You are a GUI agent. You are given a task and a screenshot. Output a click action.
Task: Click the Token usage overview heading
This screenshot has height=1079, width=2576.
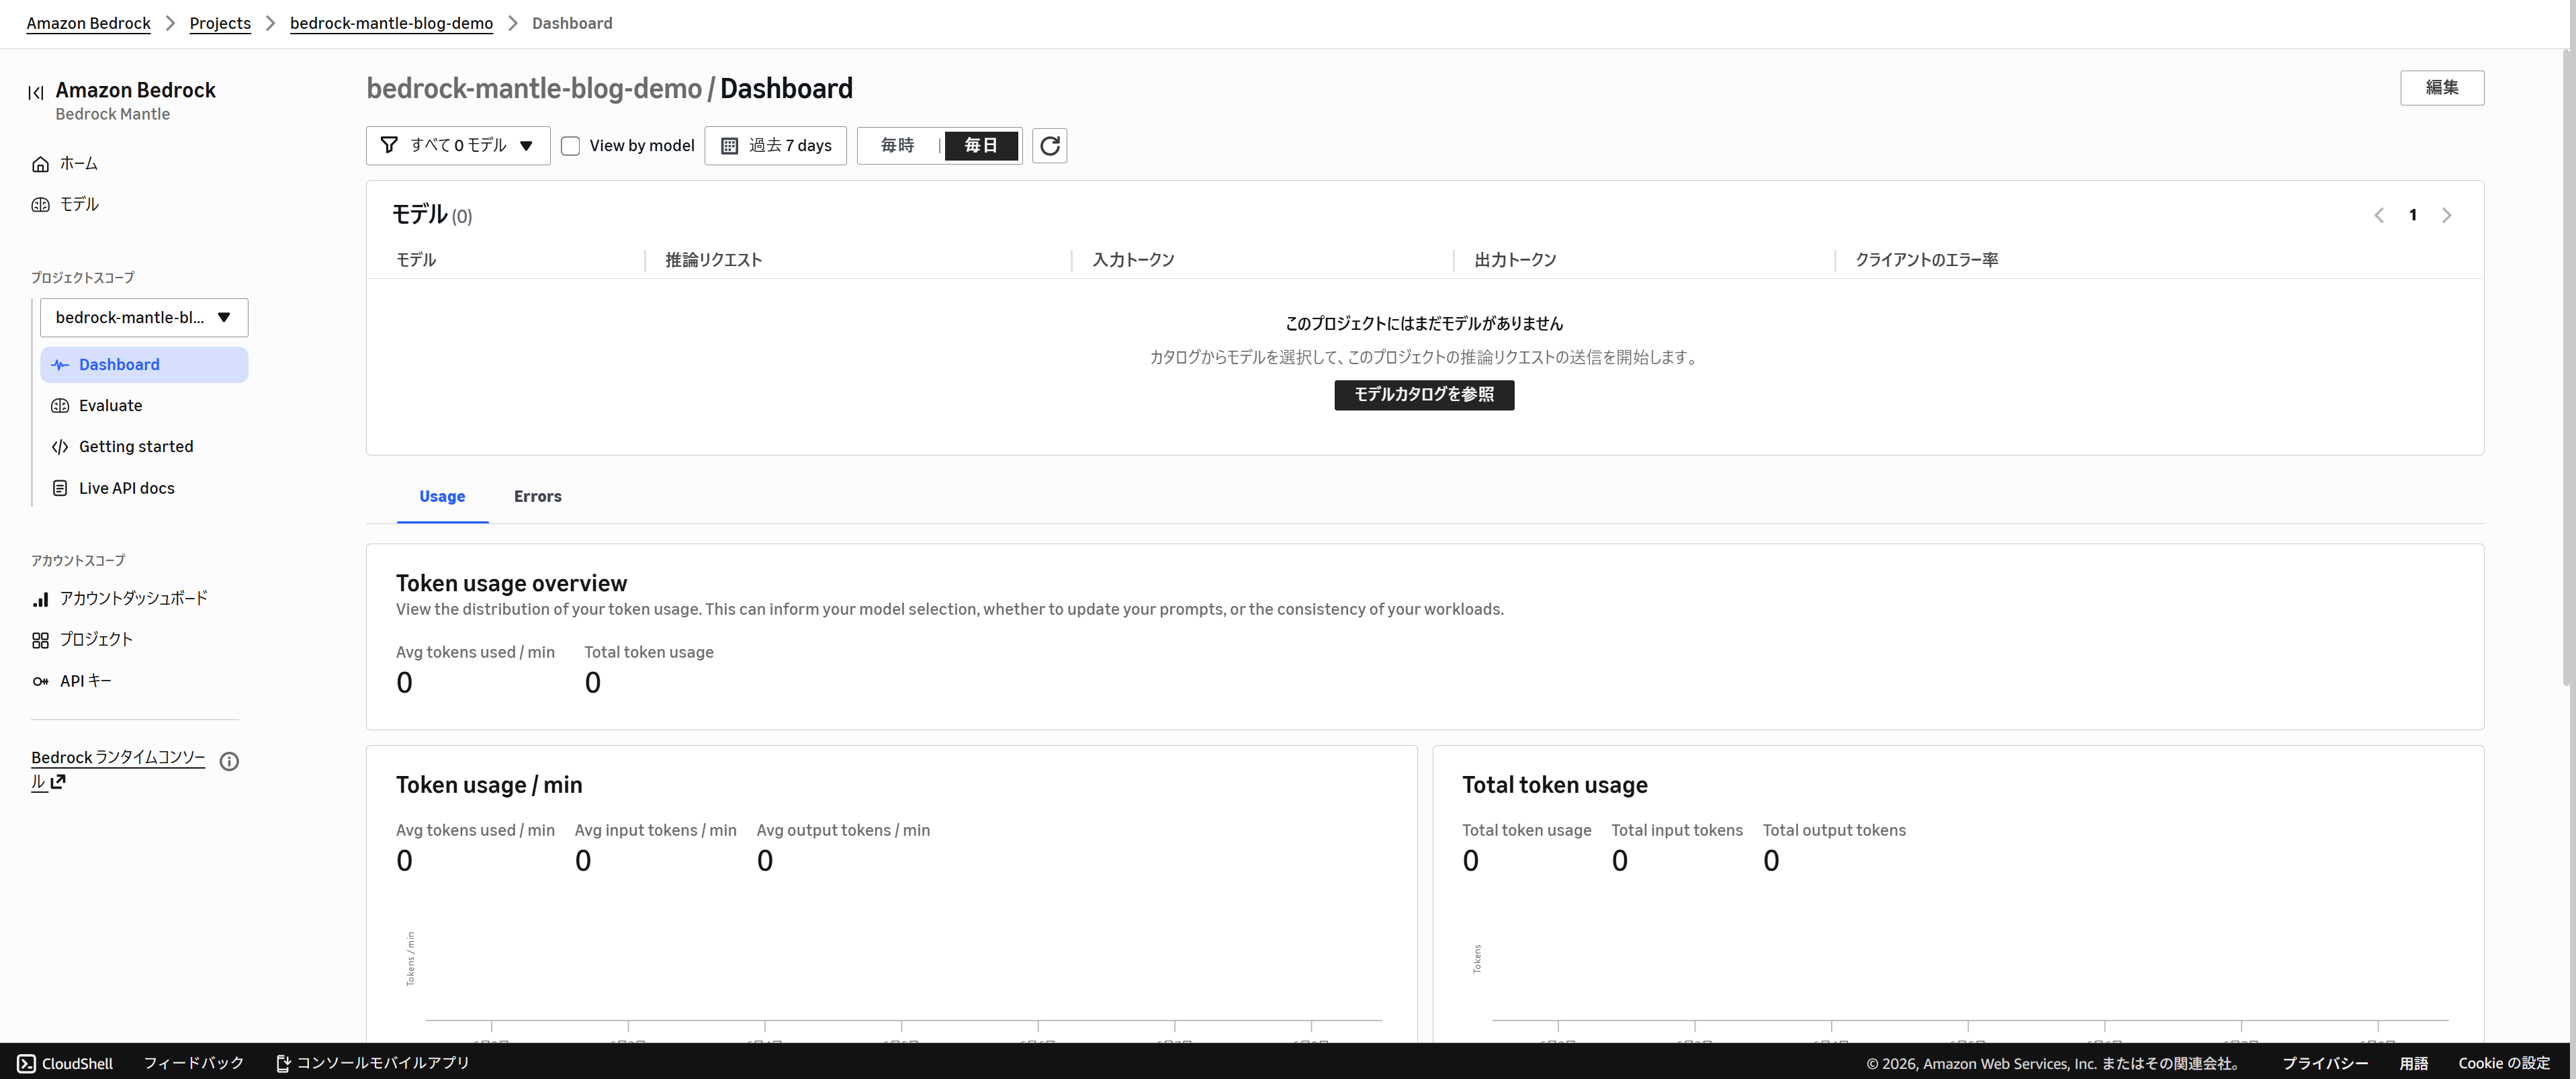511,583
